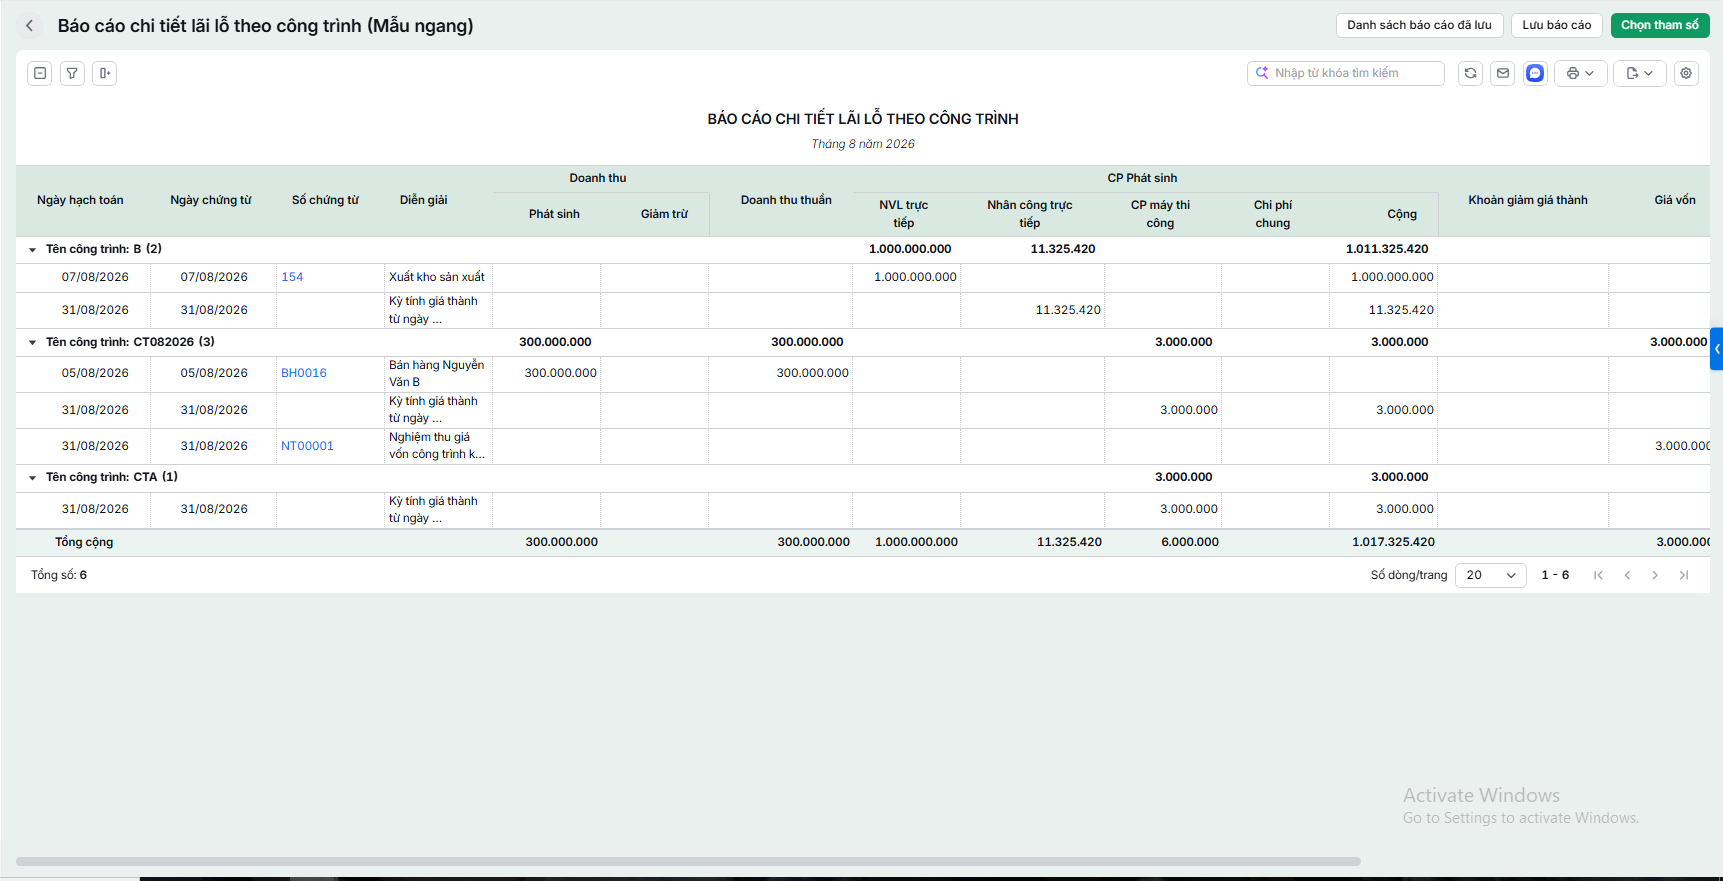Open the blue chat message icon
1723x881 pixels.
coord(1535,73)
